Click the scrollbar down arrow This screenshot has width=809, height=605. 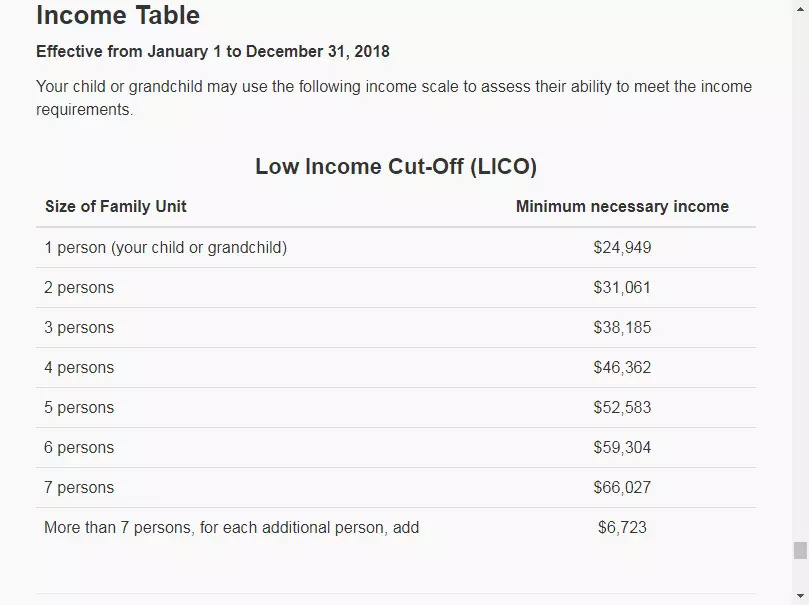point(800,597)
